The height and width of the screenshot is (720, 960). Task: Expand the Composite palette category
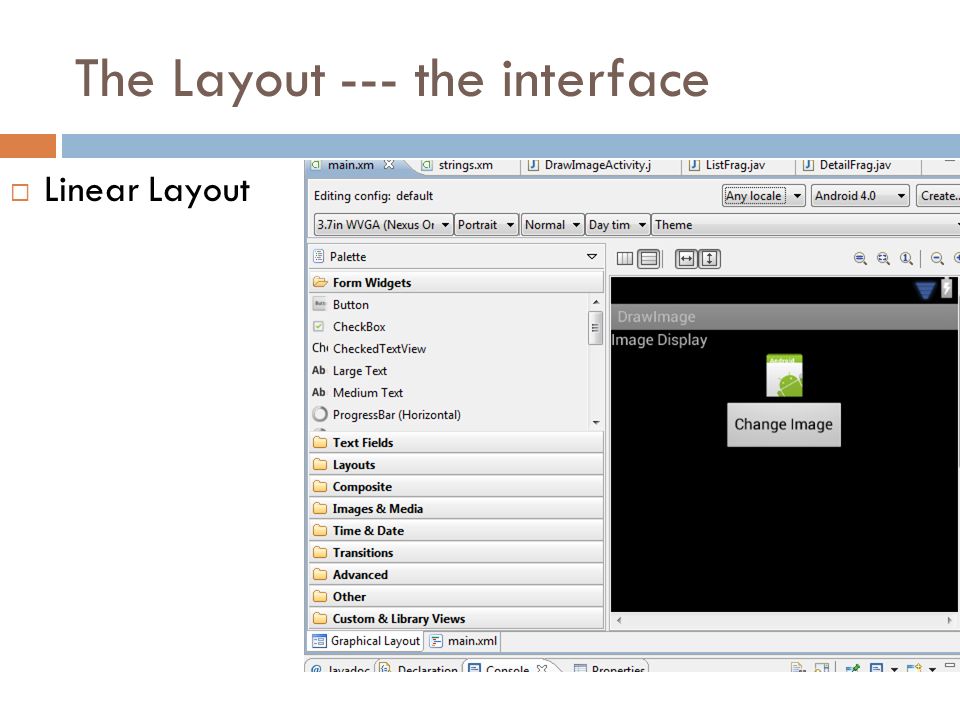point(457,486)
